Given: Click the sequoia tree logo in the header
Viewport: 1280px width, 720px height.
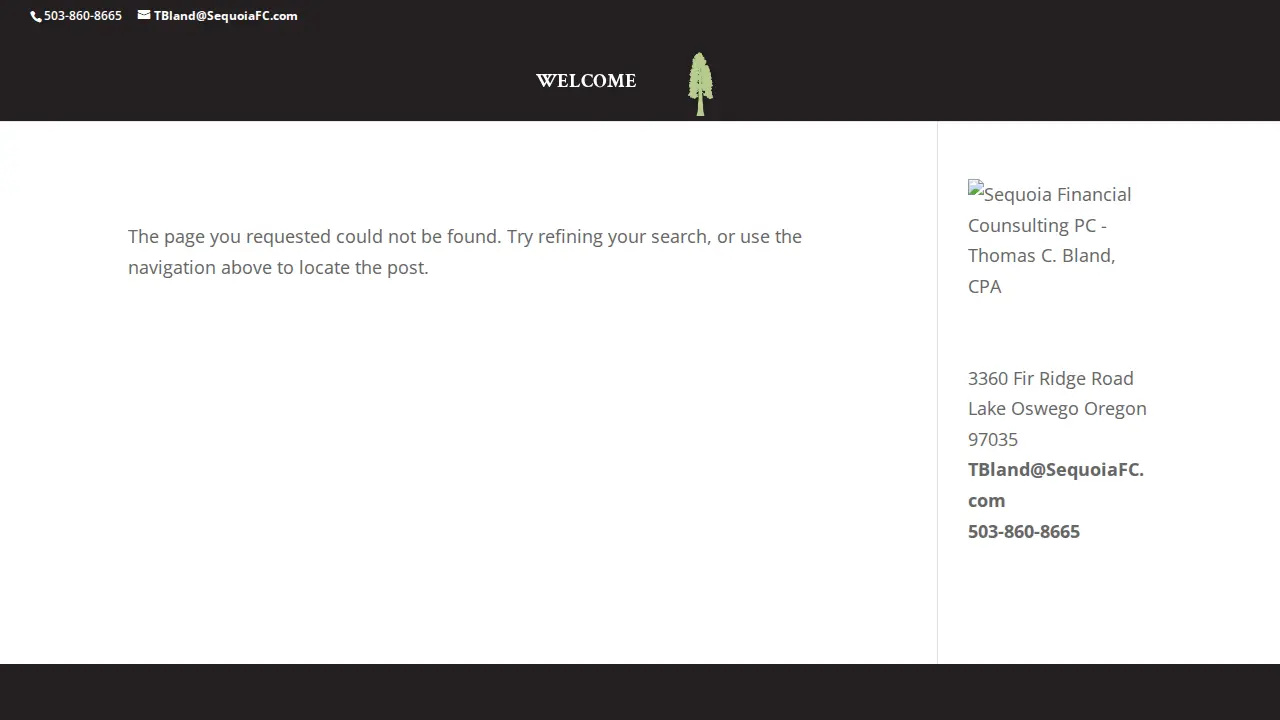Looking at the screenshot, I should point(701,84).
